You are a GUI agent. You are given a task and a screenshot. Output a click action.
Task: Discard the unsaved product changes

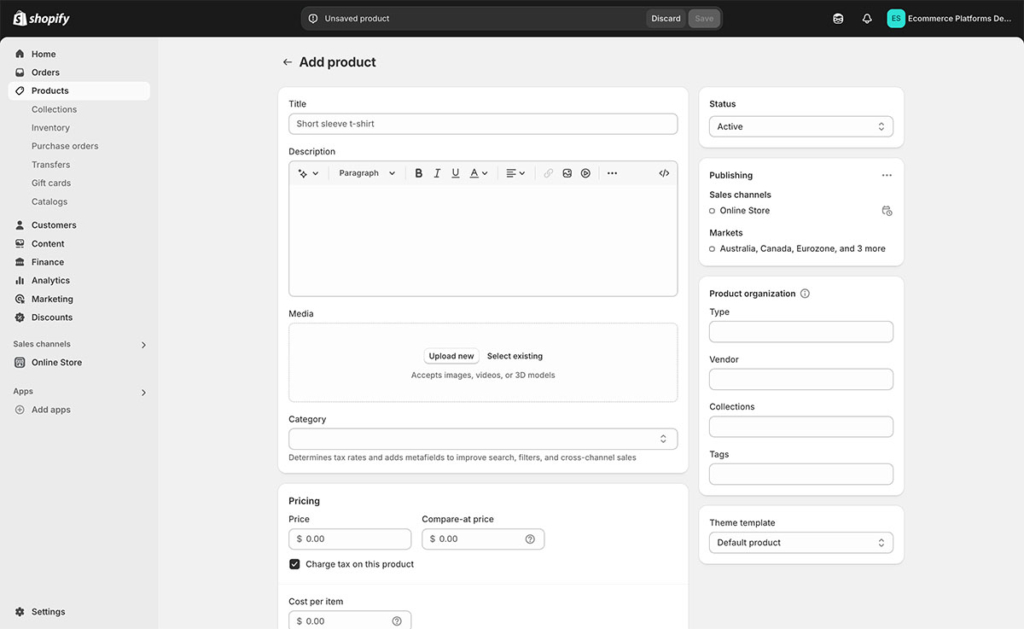[x=665, y=17]
